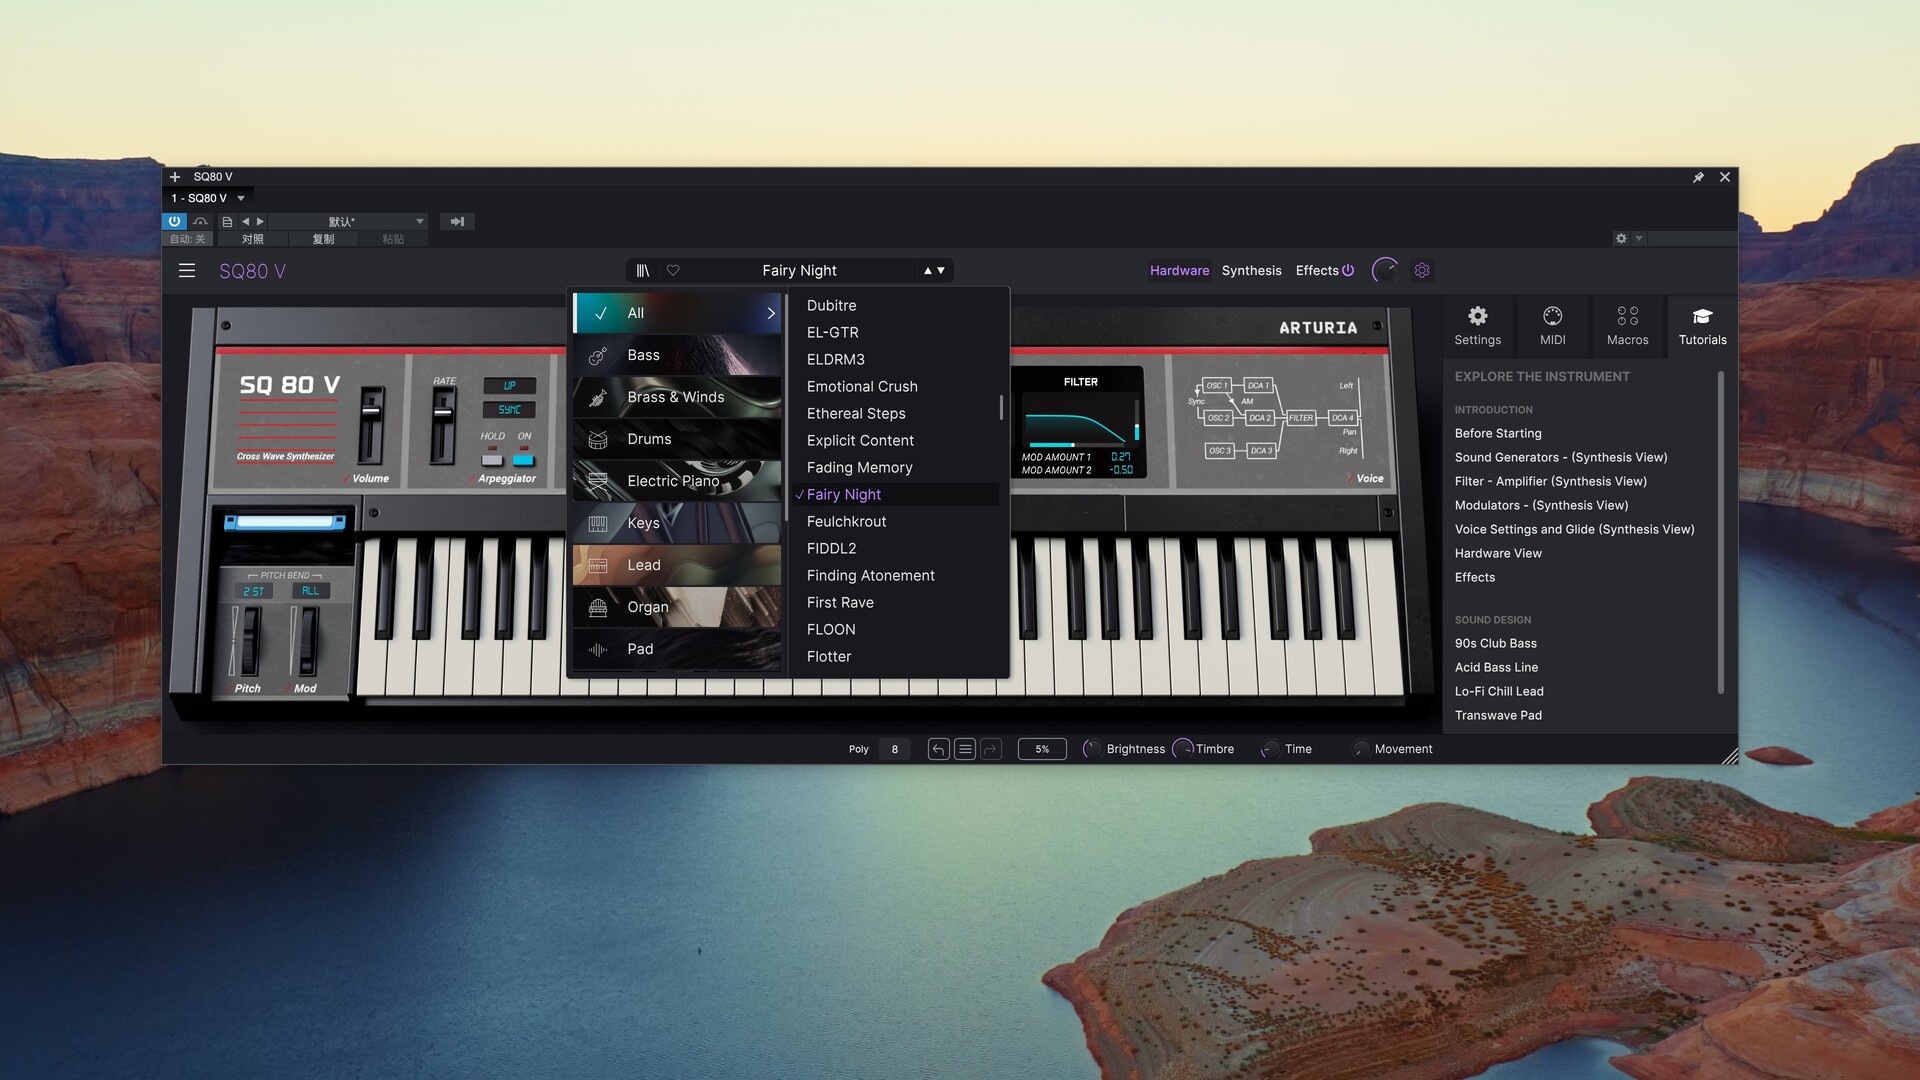Viewport: 1920px width, 1080px height.
Task: Click the Movement macro knob
Action: (x=1360, y=749)
